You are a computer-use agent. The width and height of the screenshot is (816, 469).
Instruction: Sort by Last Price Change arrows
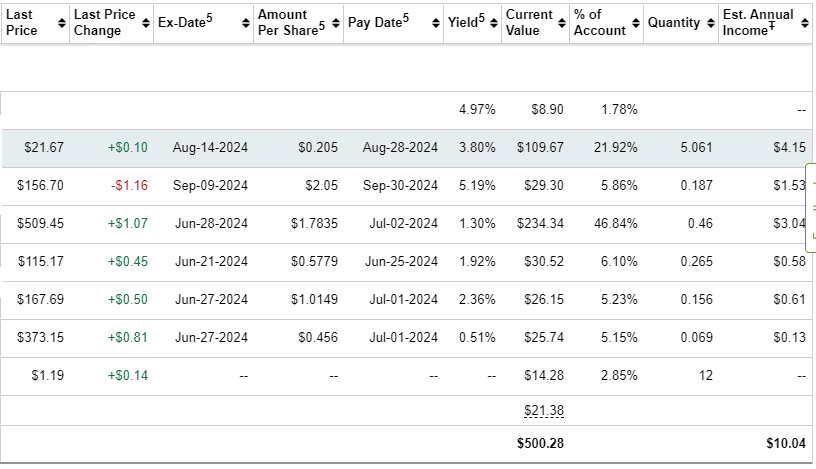point(148,23)
